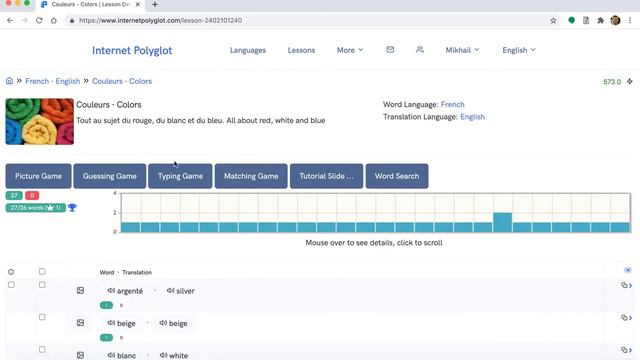Click the red 0 errors badge

tap(32, 196)
